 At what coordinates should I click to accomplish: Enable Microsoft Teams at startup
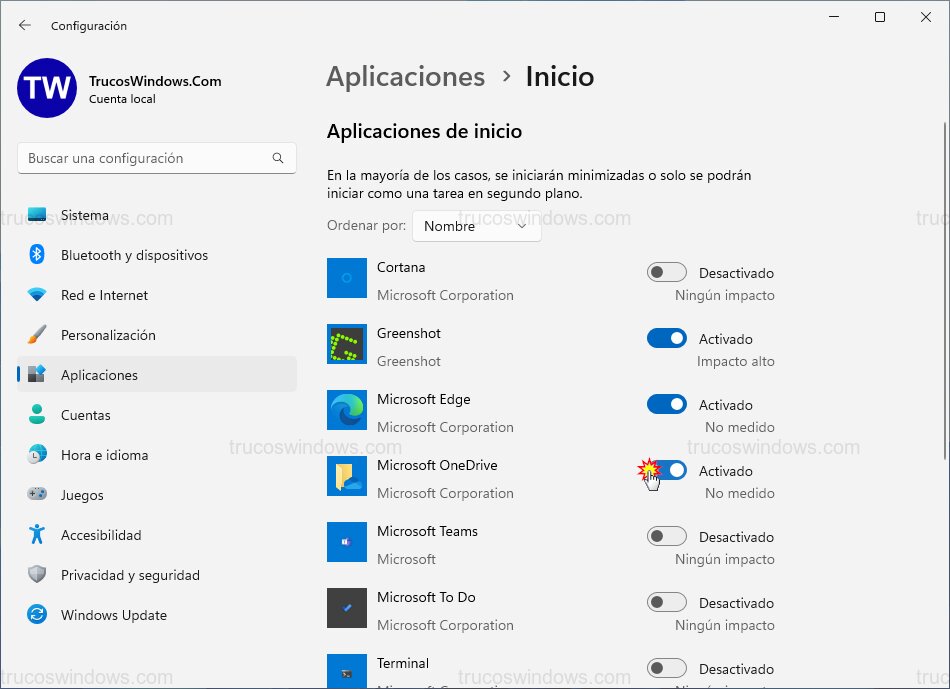click(x=666, y=536)
